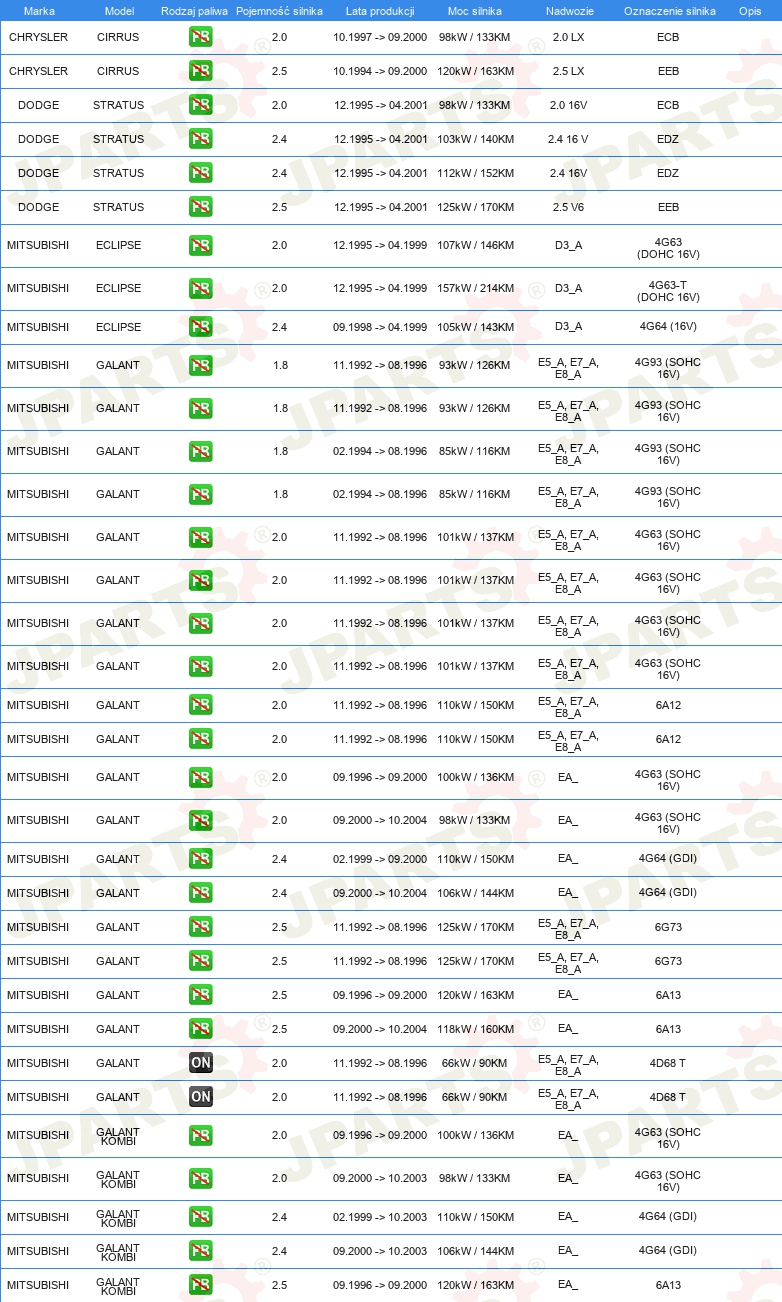Image resolution: width=782 pixels, height=1302 pixels.
Task: Click fuel icon for Galant 2.5 09.1996 -> 09.2000 row
Action: 200,995
